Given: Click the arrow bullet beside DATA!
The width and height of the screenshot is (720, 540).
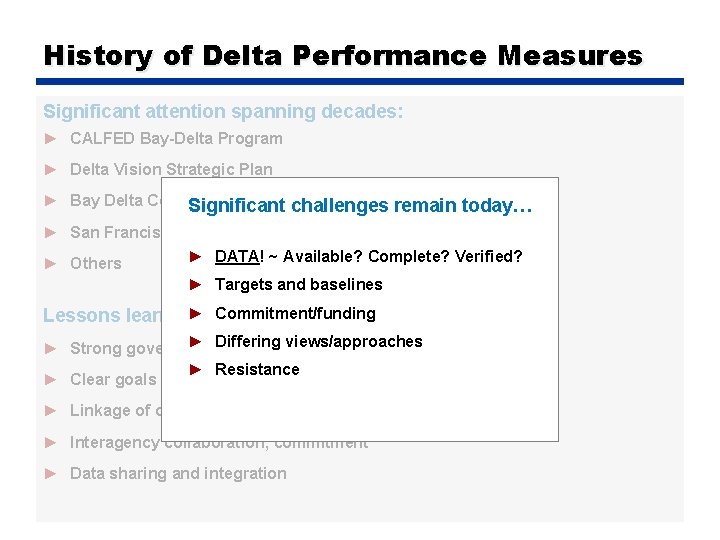Looking at the screenshot, I should [x=196, y=257].
